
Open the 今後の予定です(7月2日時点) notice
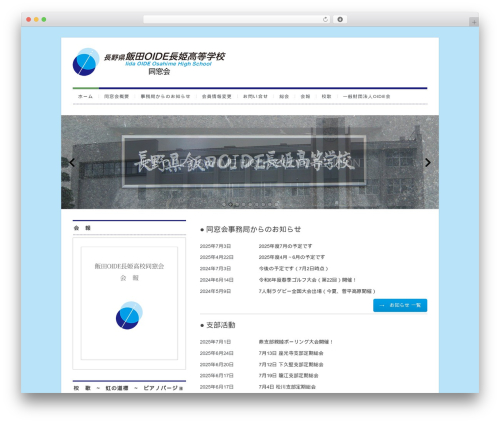pyautogui.click(x=294, y=268)
